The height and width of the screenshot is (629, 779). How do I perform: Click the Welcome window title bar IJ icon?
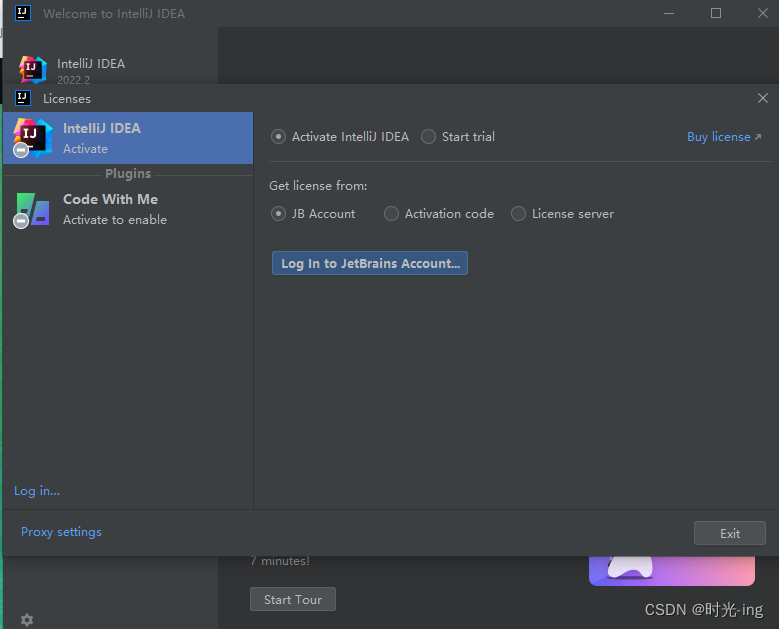pyautogui.click(x=23, y=13)
